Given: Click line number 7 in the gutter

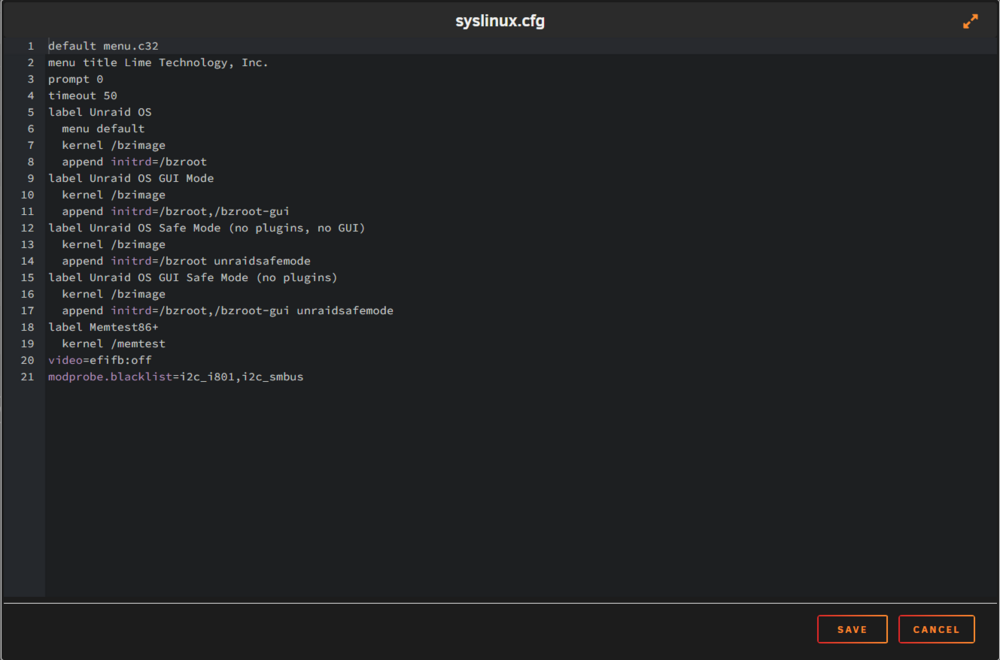Looking at the screenshot, I should (x=30, y=145).
